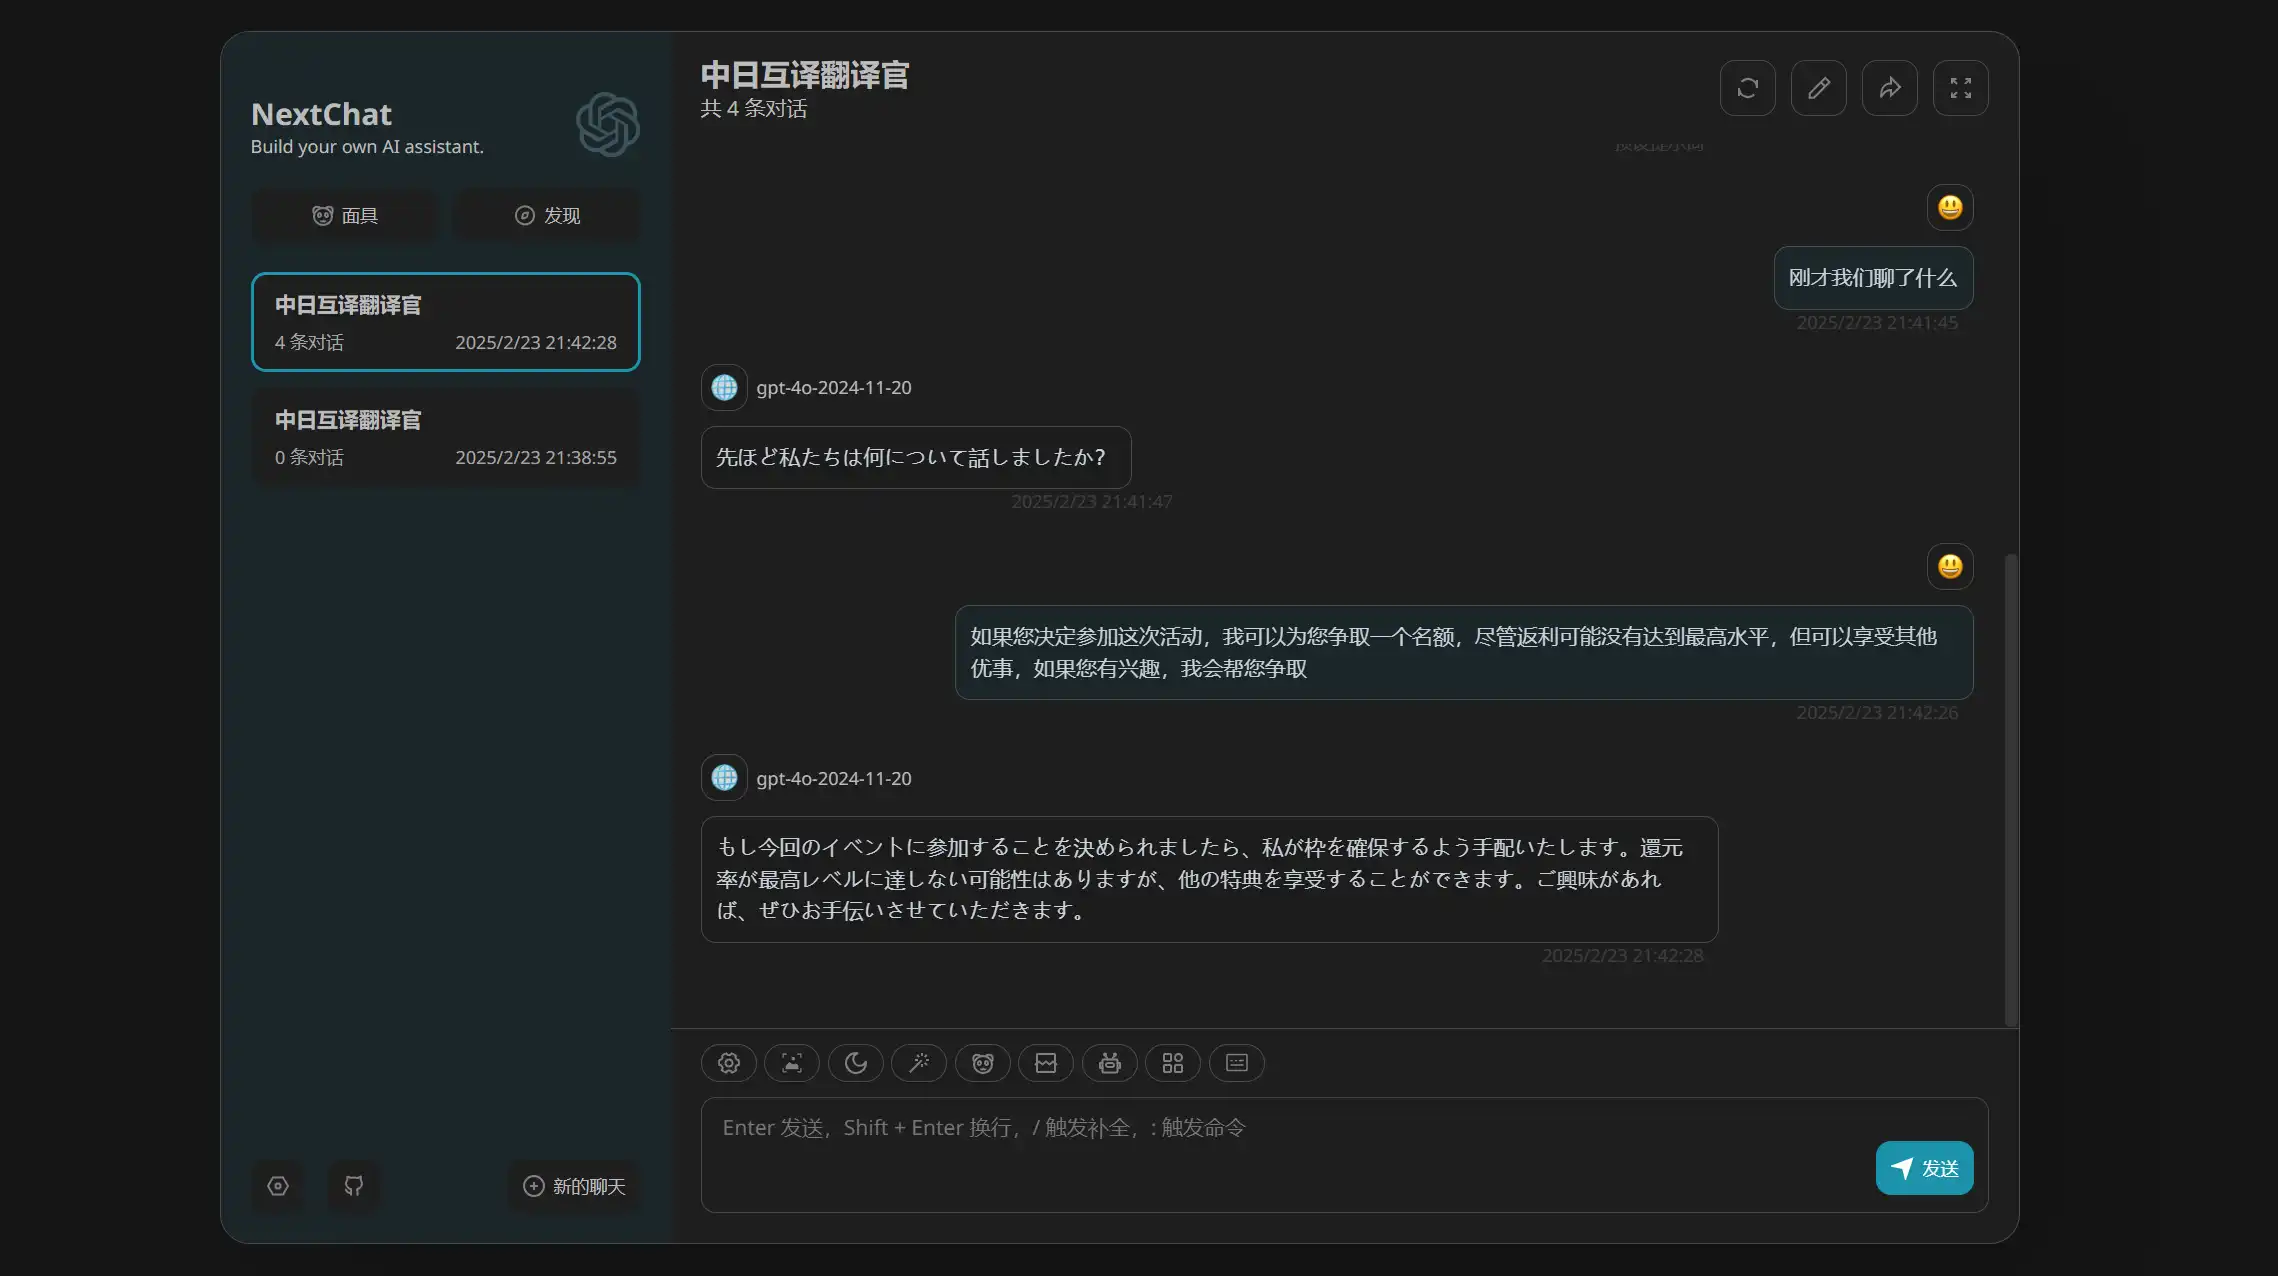The width and height of the screenshot is (2278, 1276).
Task: Open quick prompts magic wand icon
Action: coord(919,1062)
